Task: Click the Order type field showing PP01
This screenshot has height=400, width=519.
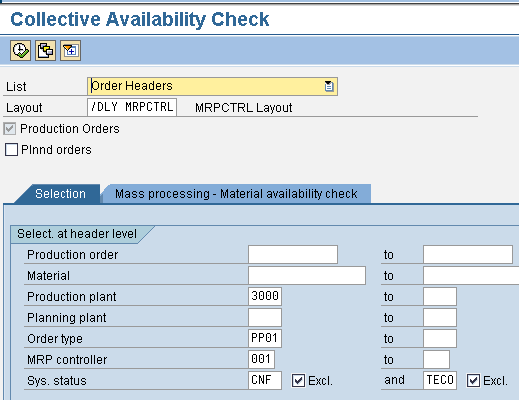Action: pos(265,338)
